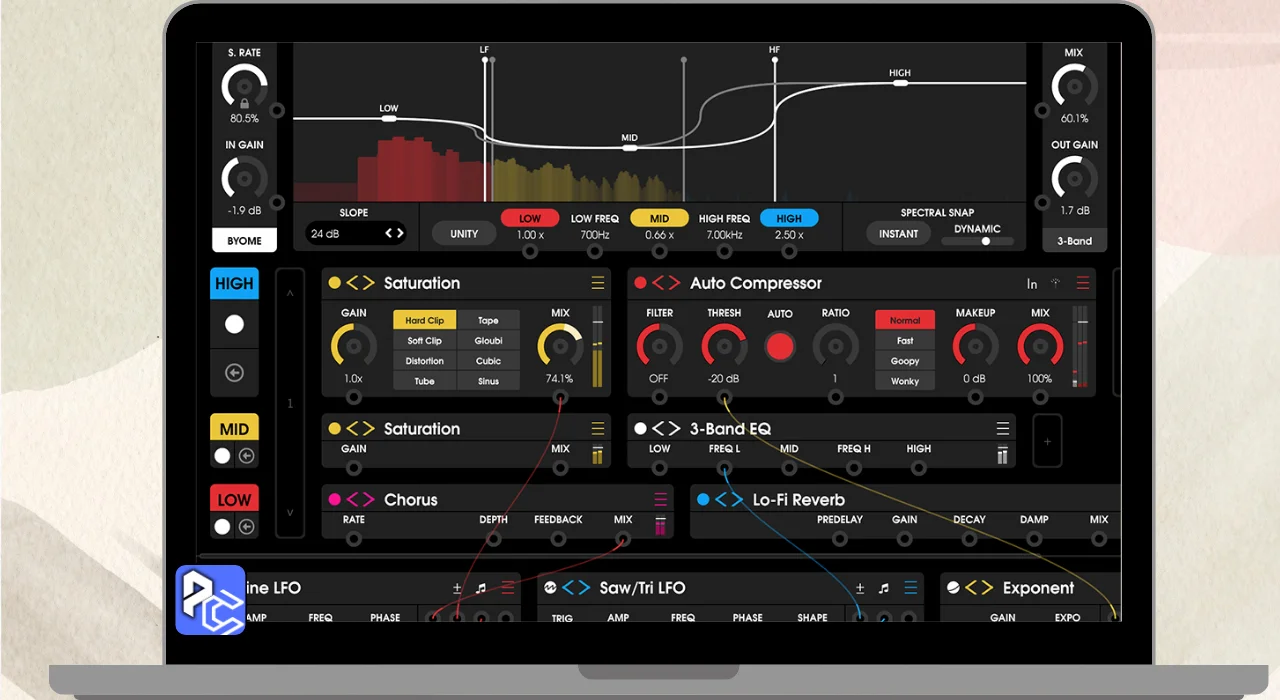Click the Lo-Fi Reverb blue swap arrows
1280x700 pixels.
[729, 500]
